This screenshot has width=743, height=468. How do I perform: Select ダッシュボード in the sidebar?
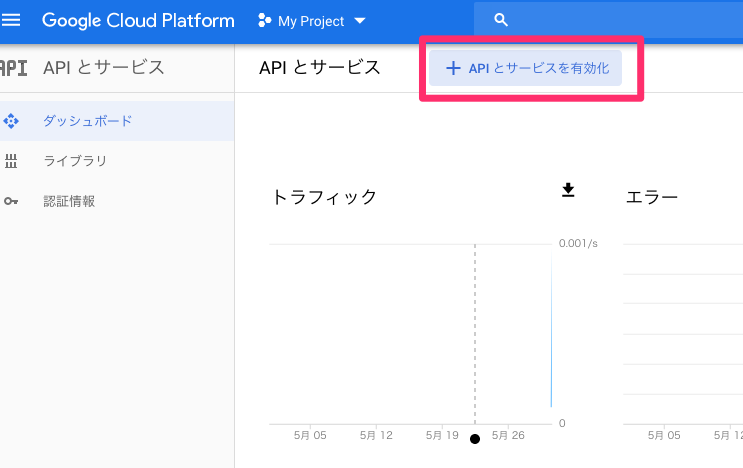click(x=117, y=121)
